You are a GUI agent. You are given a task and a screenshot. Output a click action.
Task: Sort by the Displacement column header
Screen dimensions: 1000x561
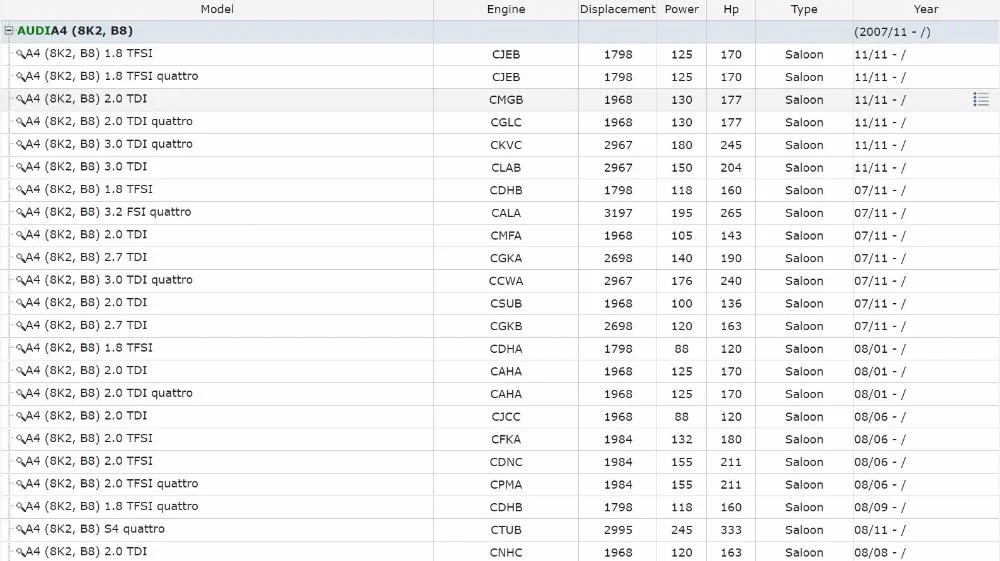tap(617, 10)
